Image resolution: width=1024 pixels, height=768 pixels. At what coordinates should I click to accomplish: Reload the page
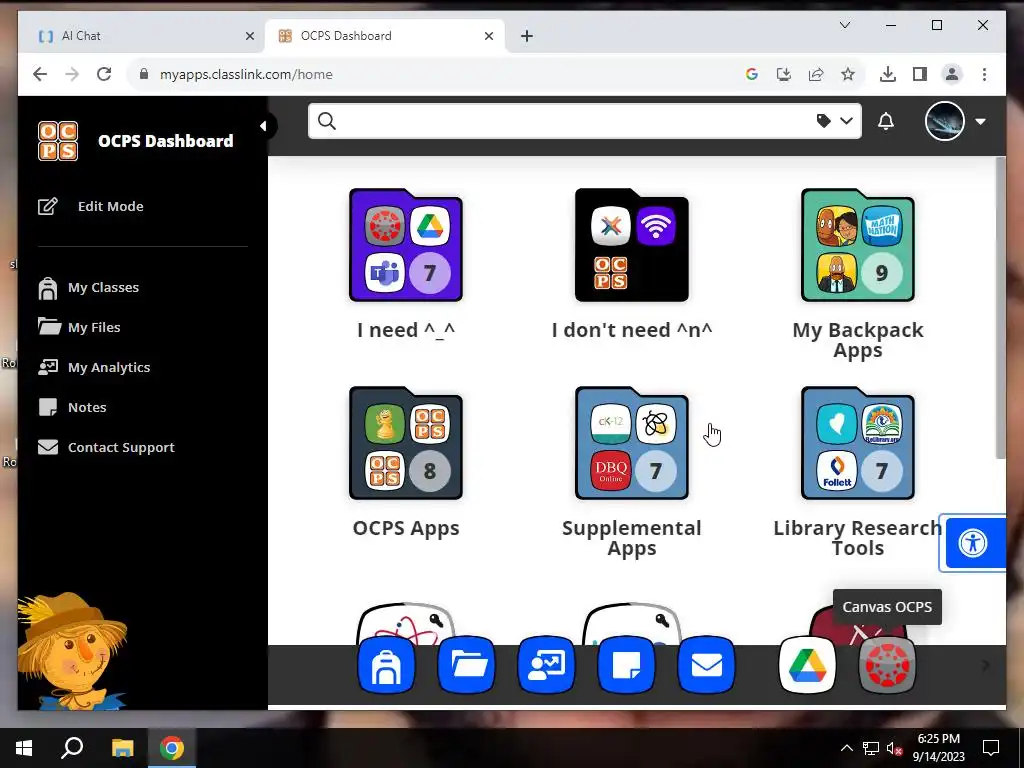[x=104, y=74]
